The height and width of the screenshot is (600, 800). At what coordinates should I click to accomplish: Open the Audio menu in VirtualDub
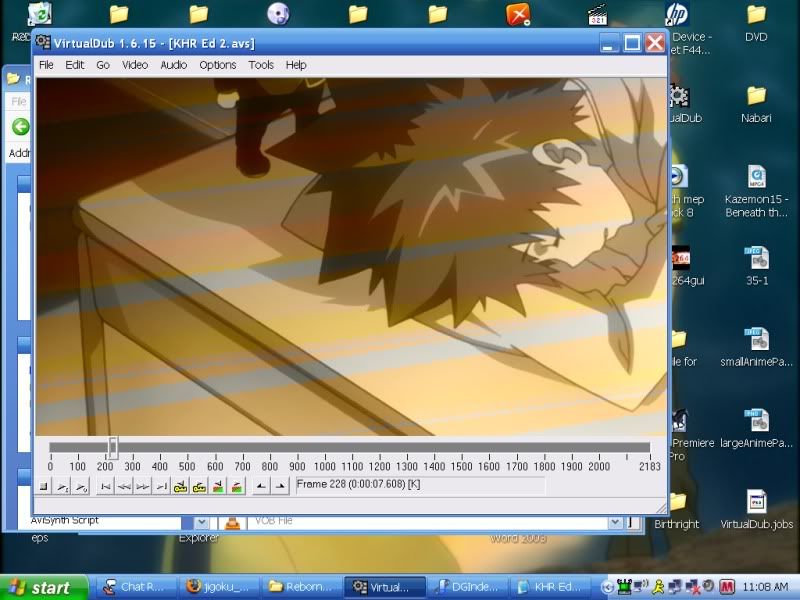point(173,65)
